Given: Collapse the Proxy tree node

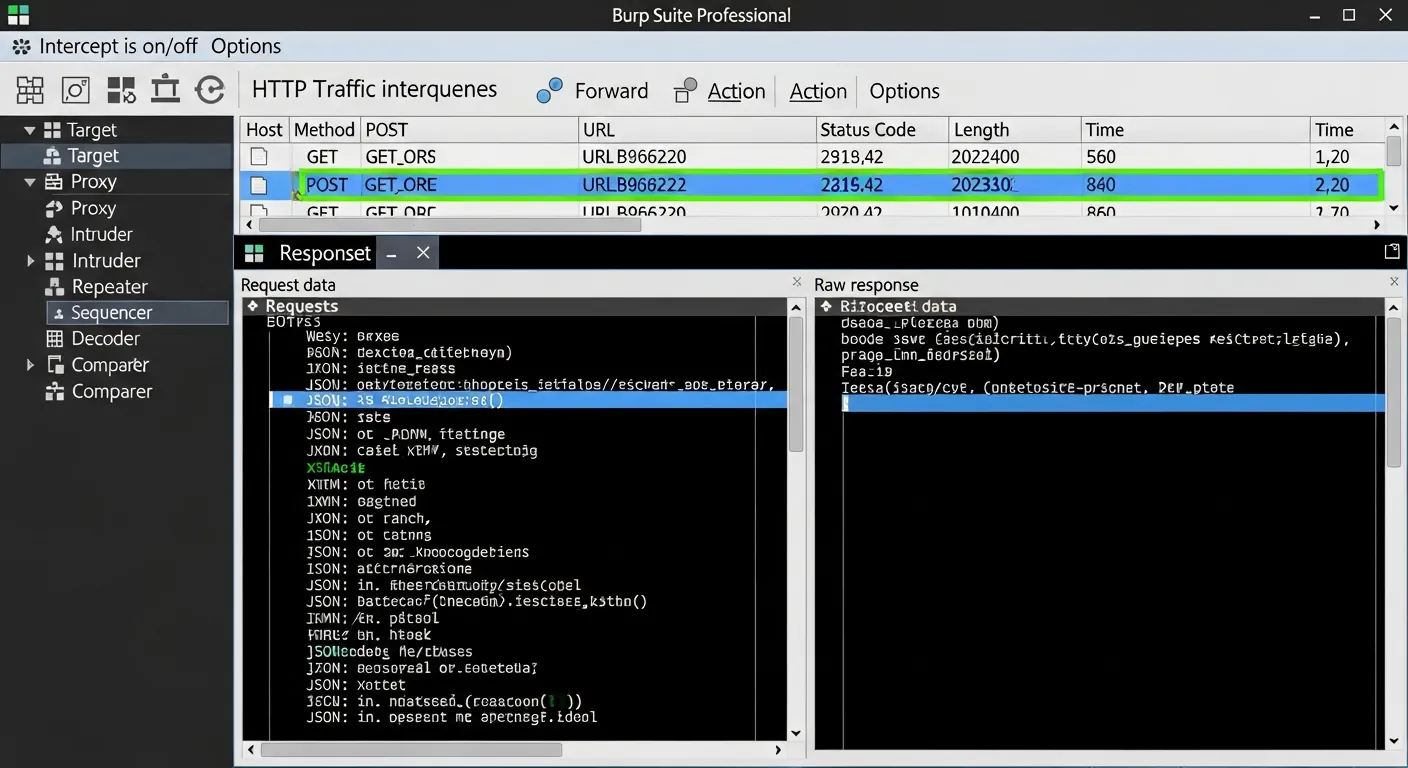Looking at the screenshot, I should pyautogui.click(x=29, y=182).
